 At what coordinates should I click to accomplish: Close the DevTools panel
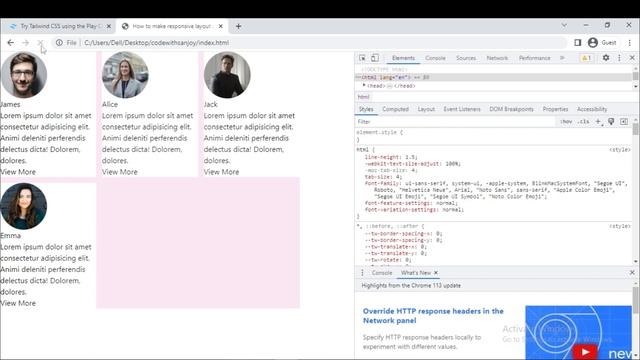click(x=632, y=58)
